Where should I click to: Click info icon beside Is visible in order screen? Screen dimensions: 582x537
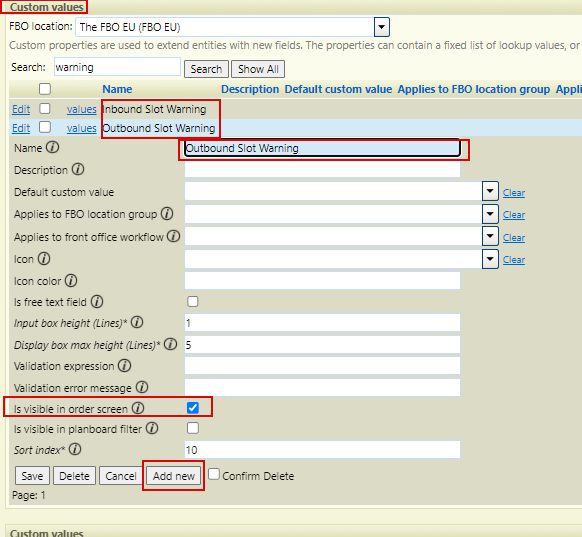(x=138, y=408)
